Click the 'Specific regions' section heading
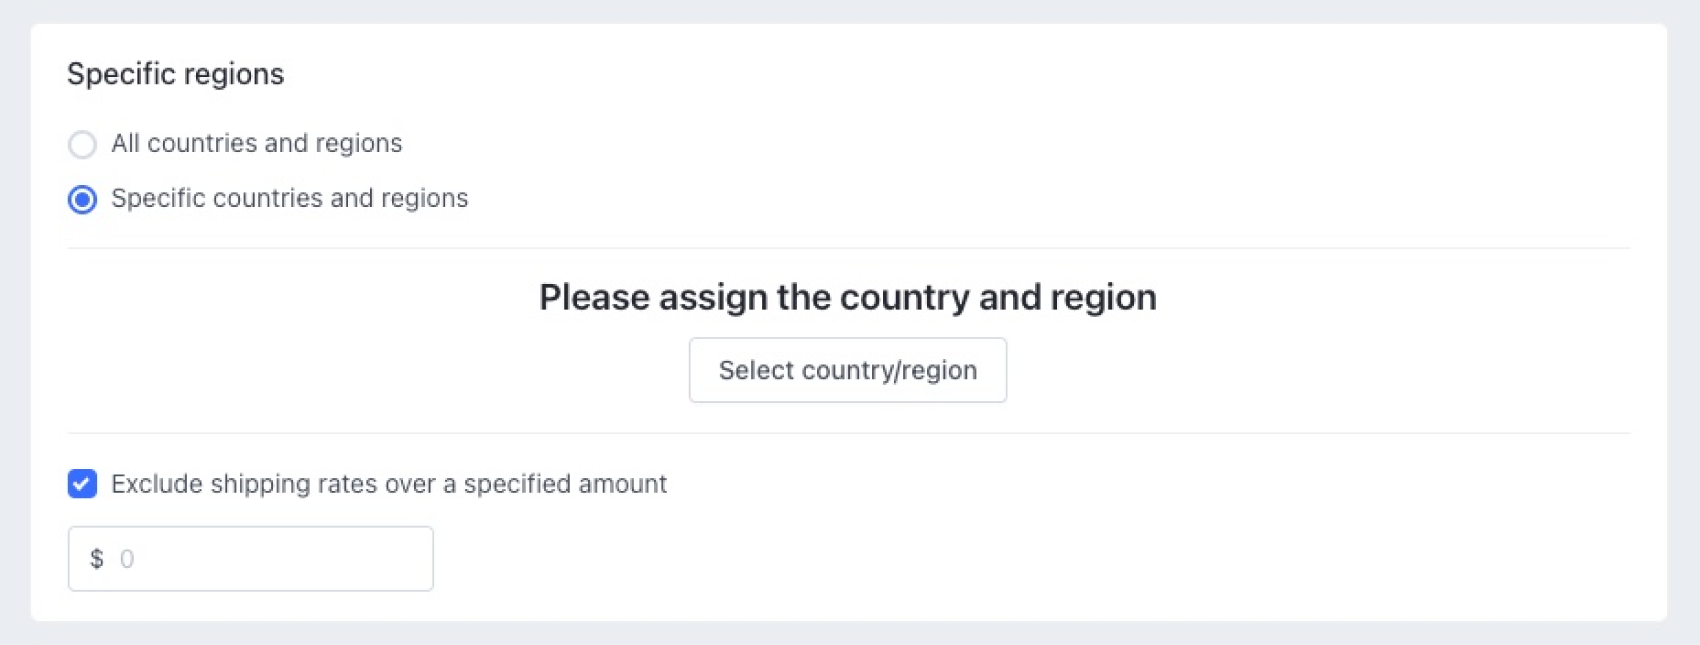Viewport: 1700px width, 645px height. pos(175,74)
